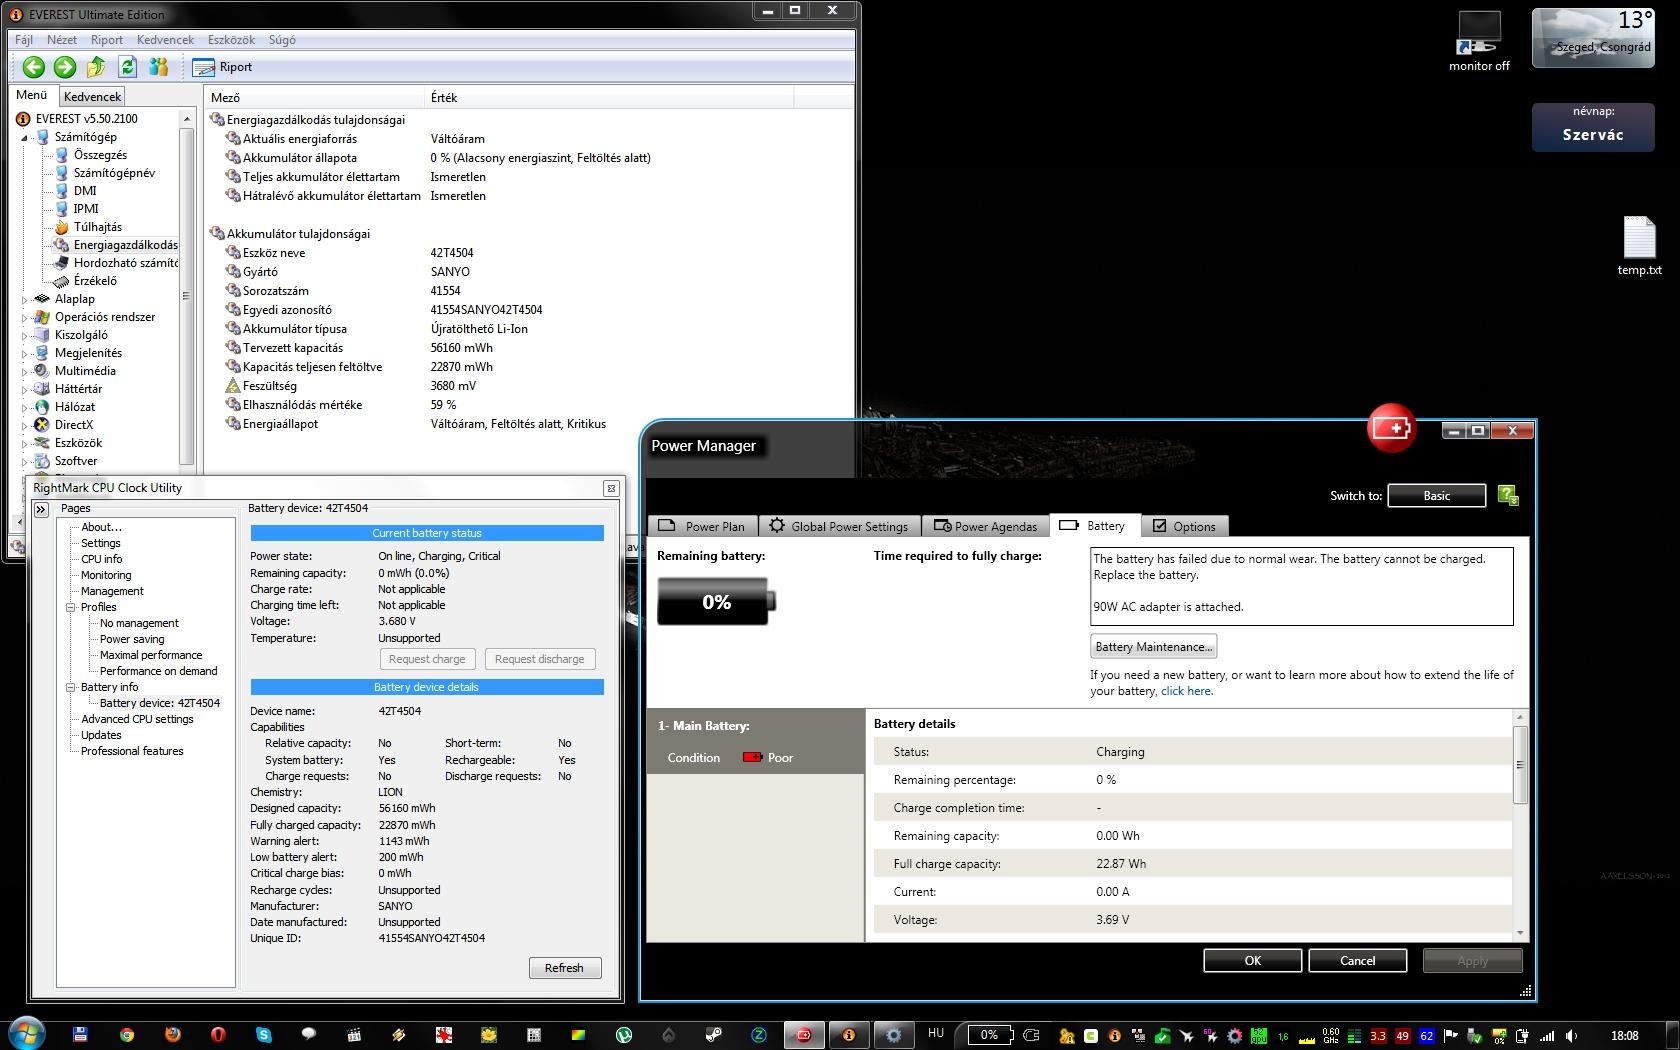Open Firefox from the taskbar
The height and width of the screenshot is (1050, 1680).
pos(172,1035)
